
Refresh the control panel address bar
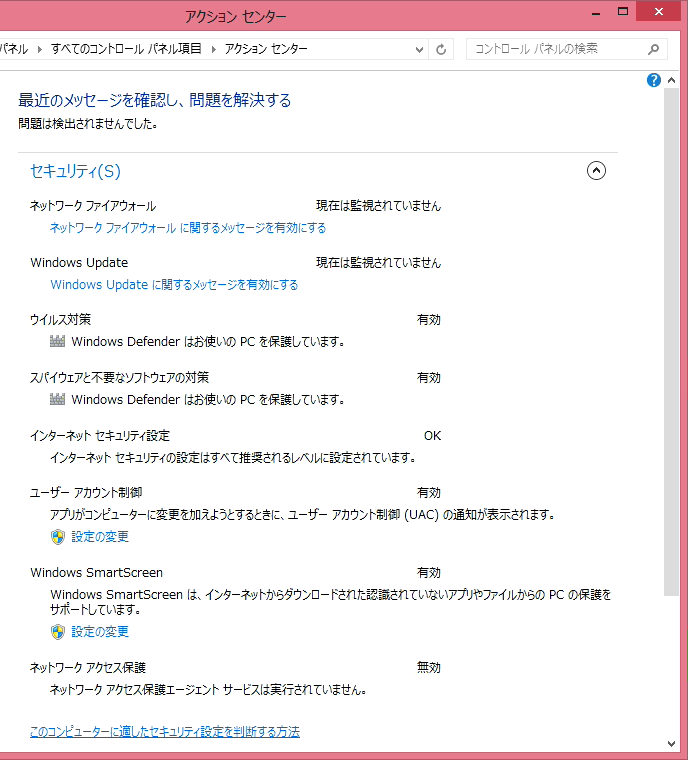pyautogui.click(x=441, y=49)
